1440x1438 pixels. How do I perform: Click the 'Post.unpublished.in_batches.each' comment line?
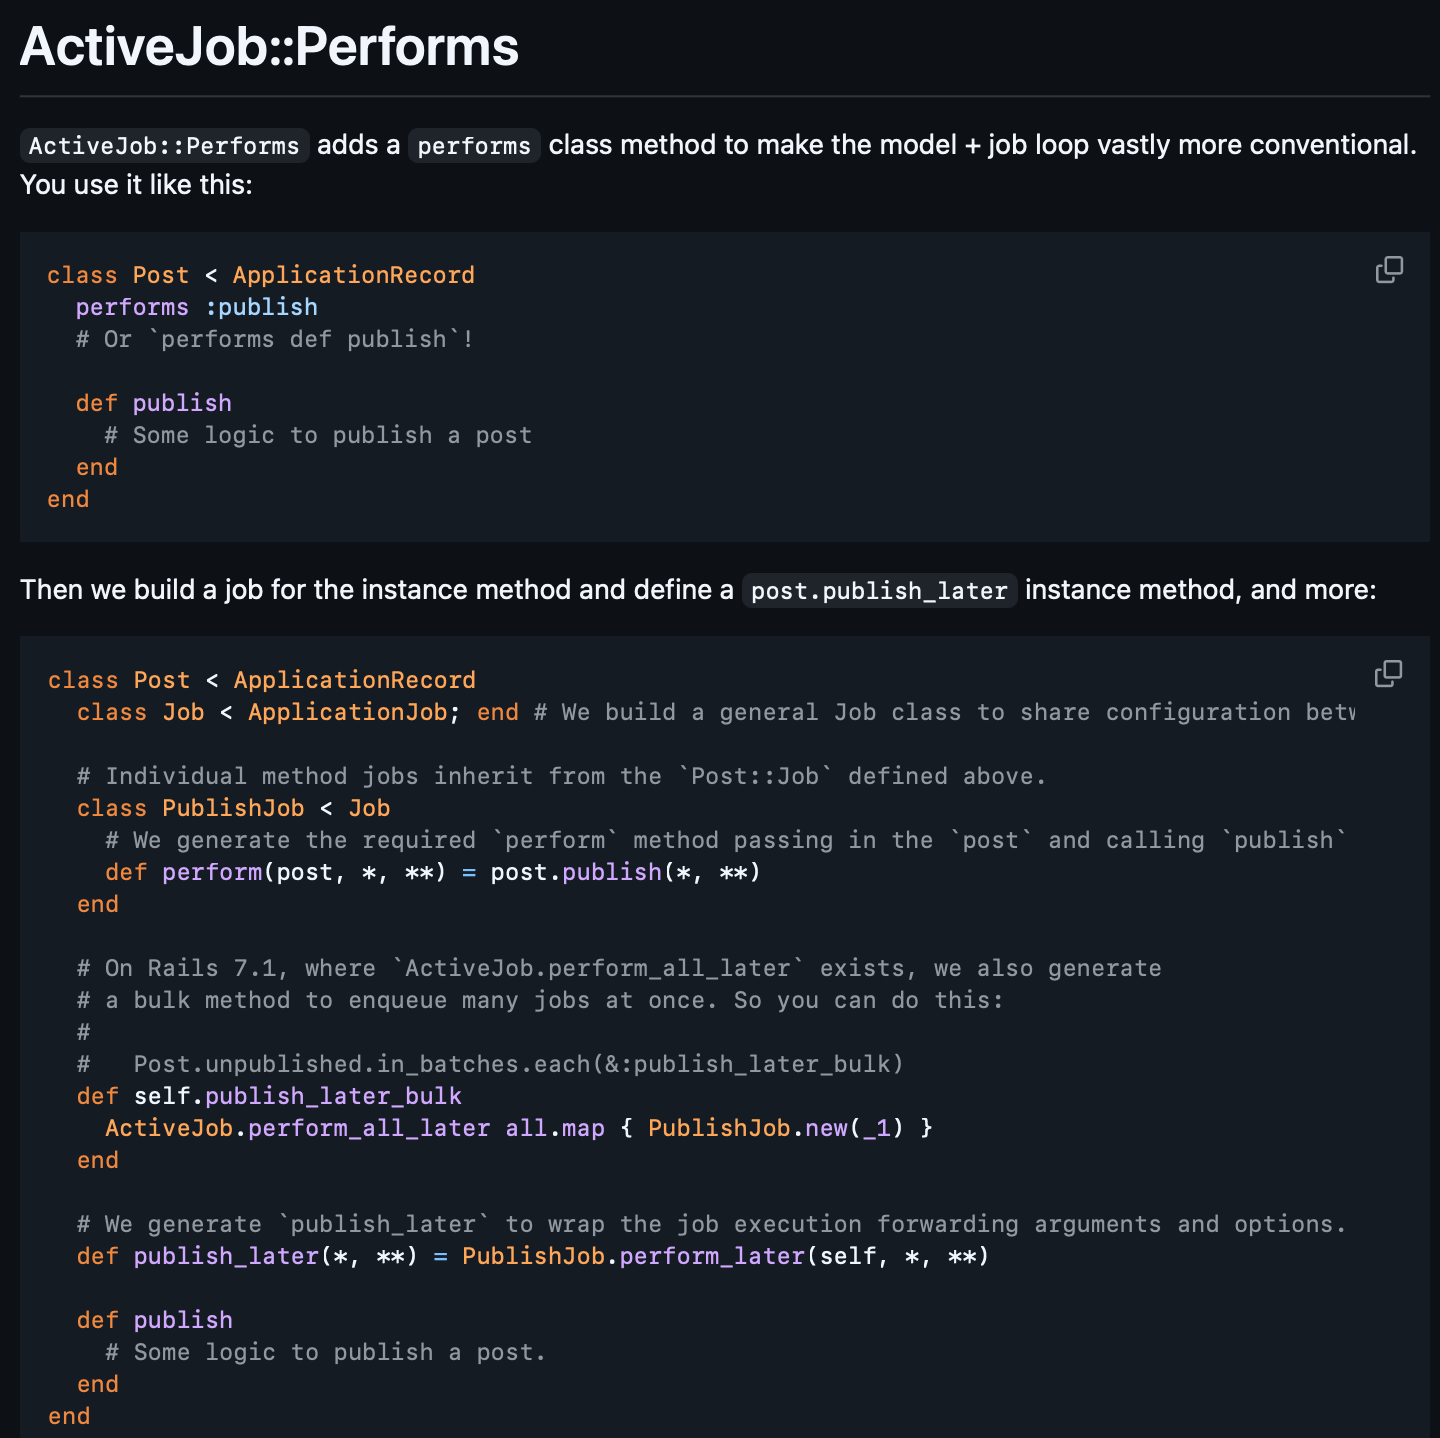518,1064
